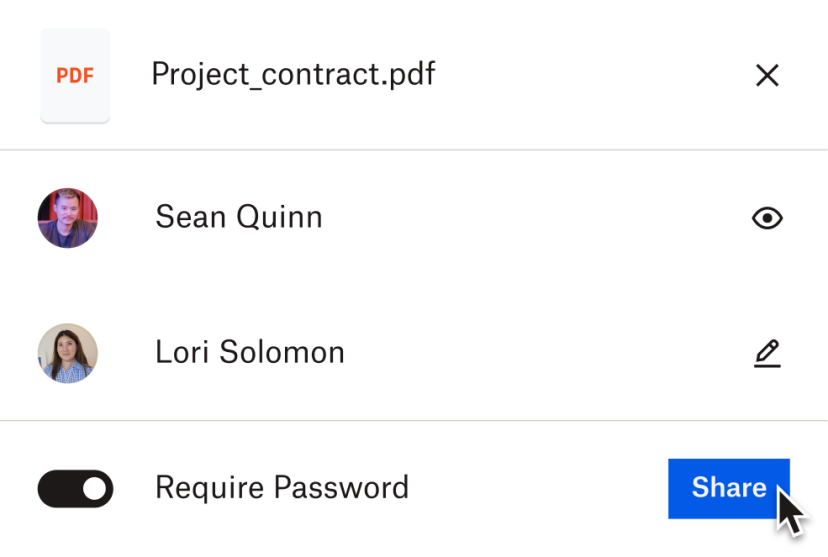Open the PDF thumbnail next to file name
The height and width of the screenshot is (557, 828).
(x=75, y=76)
